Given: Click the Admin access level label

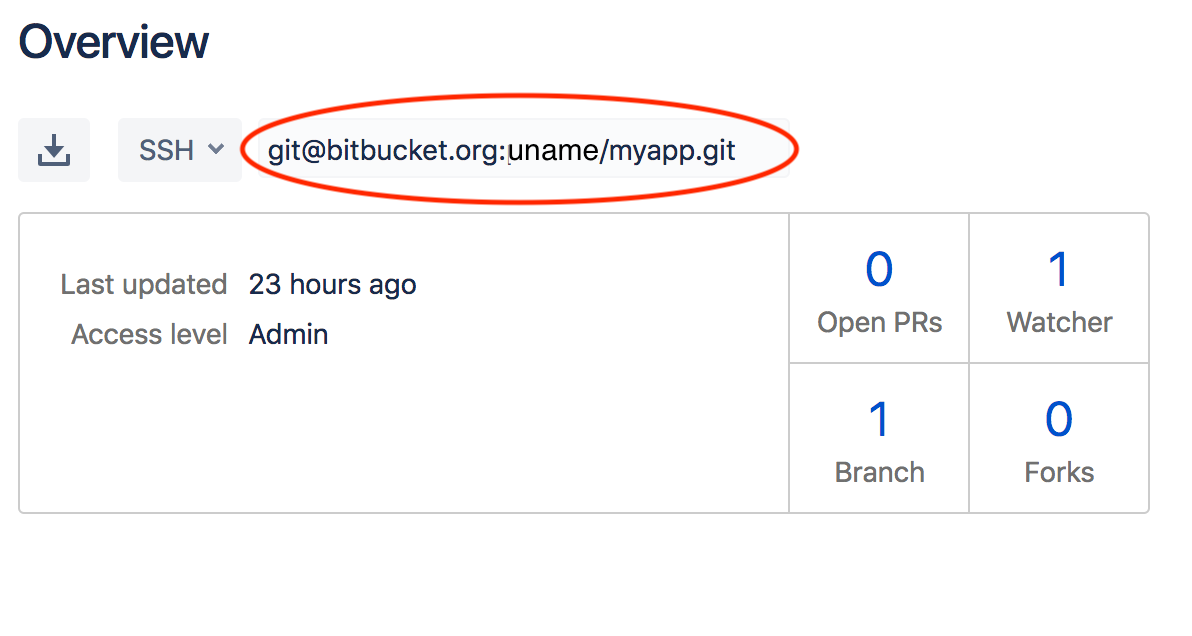Looking at the screenshot, I should tap(288, 334).
